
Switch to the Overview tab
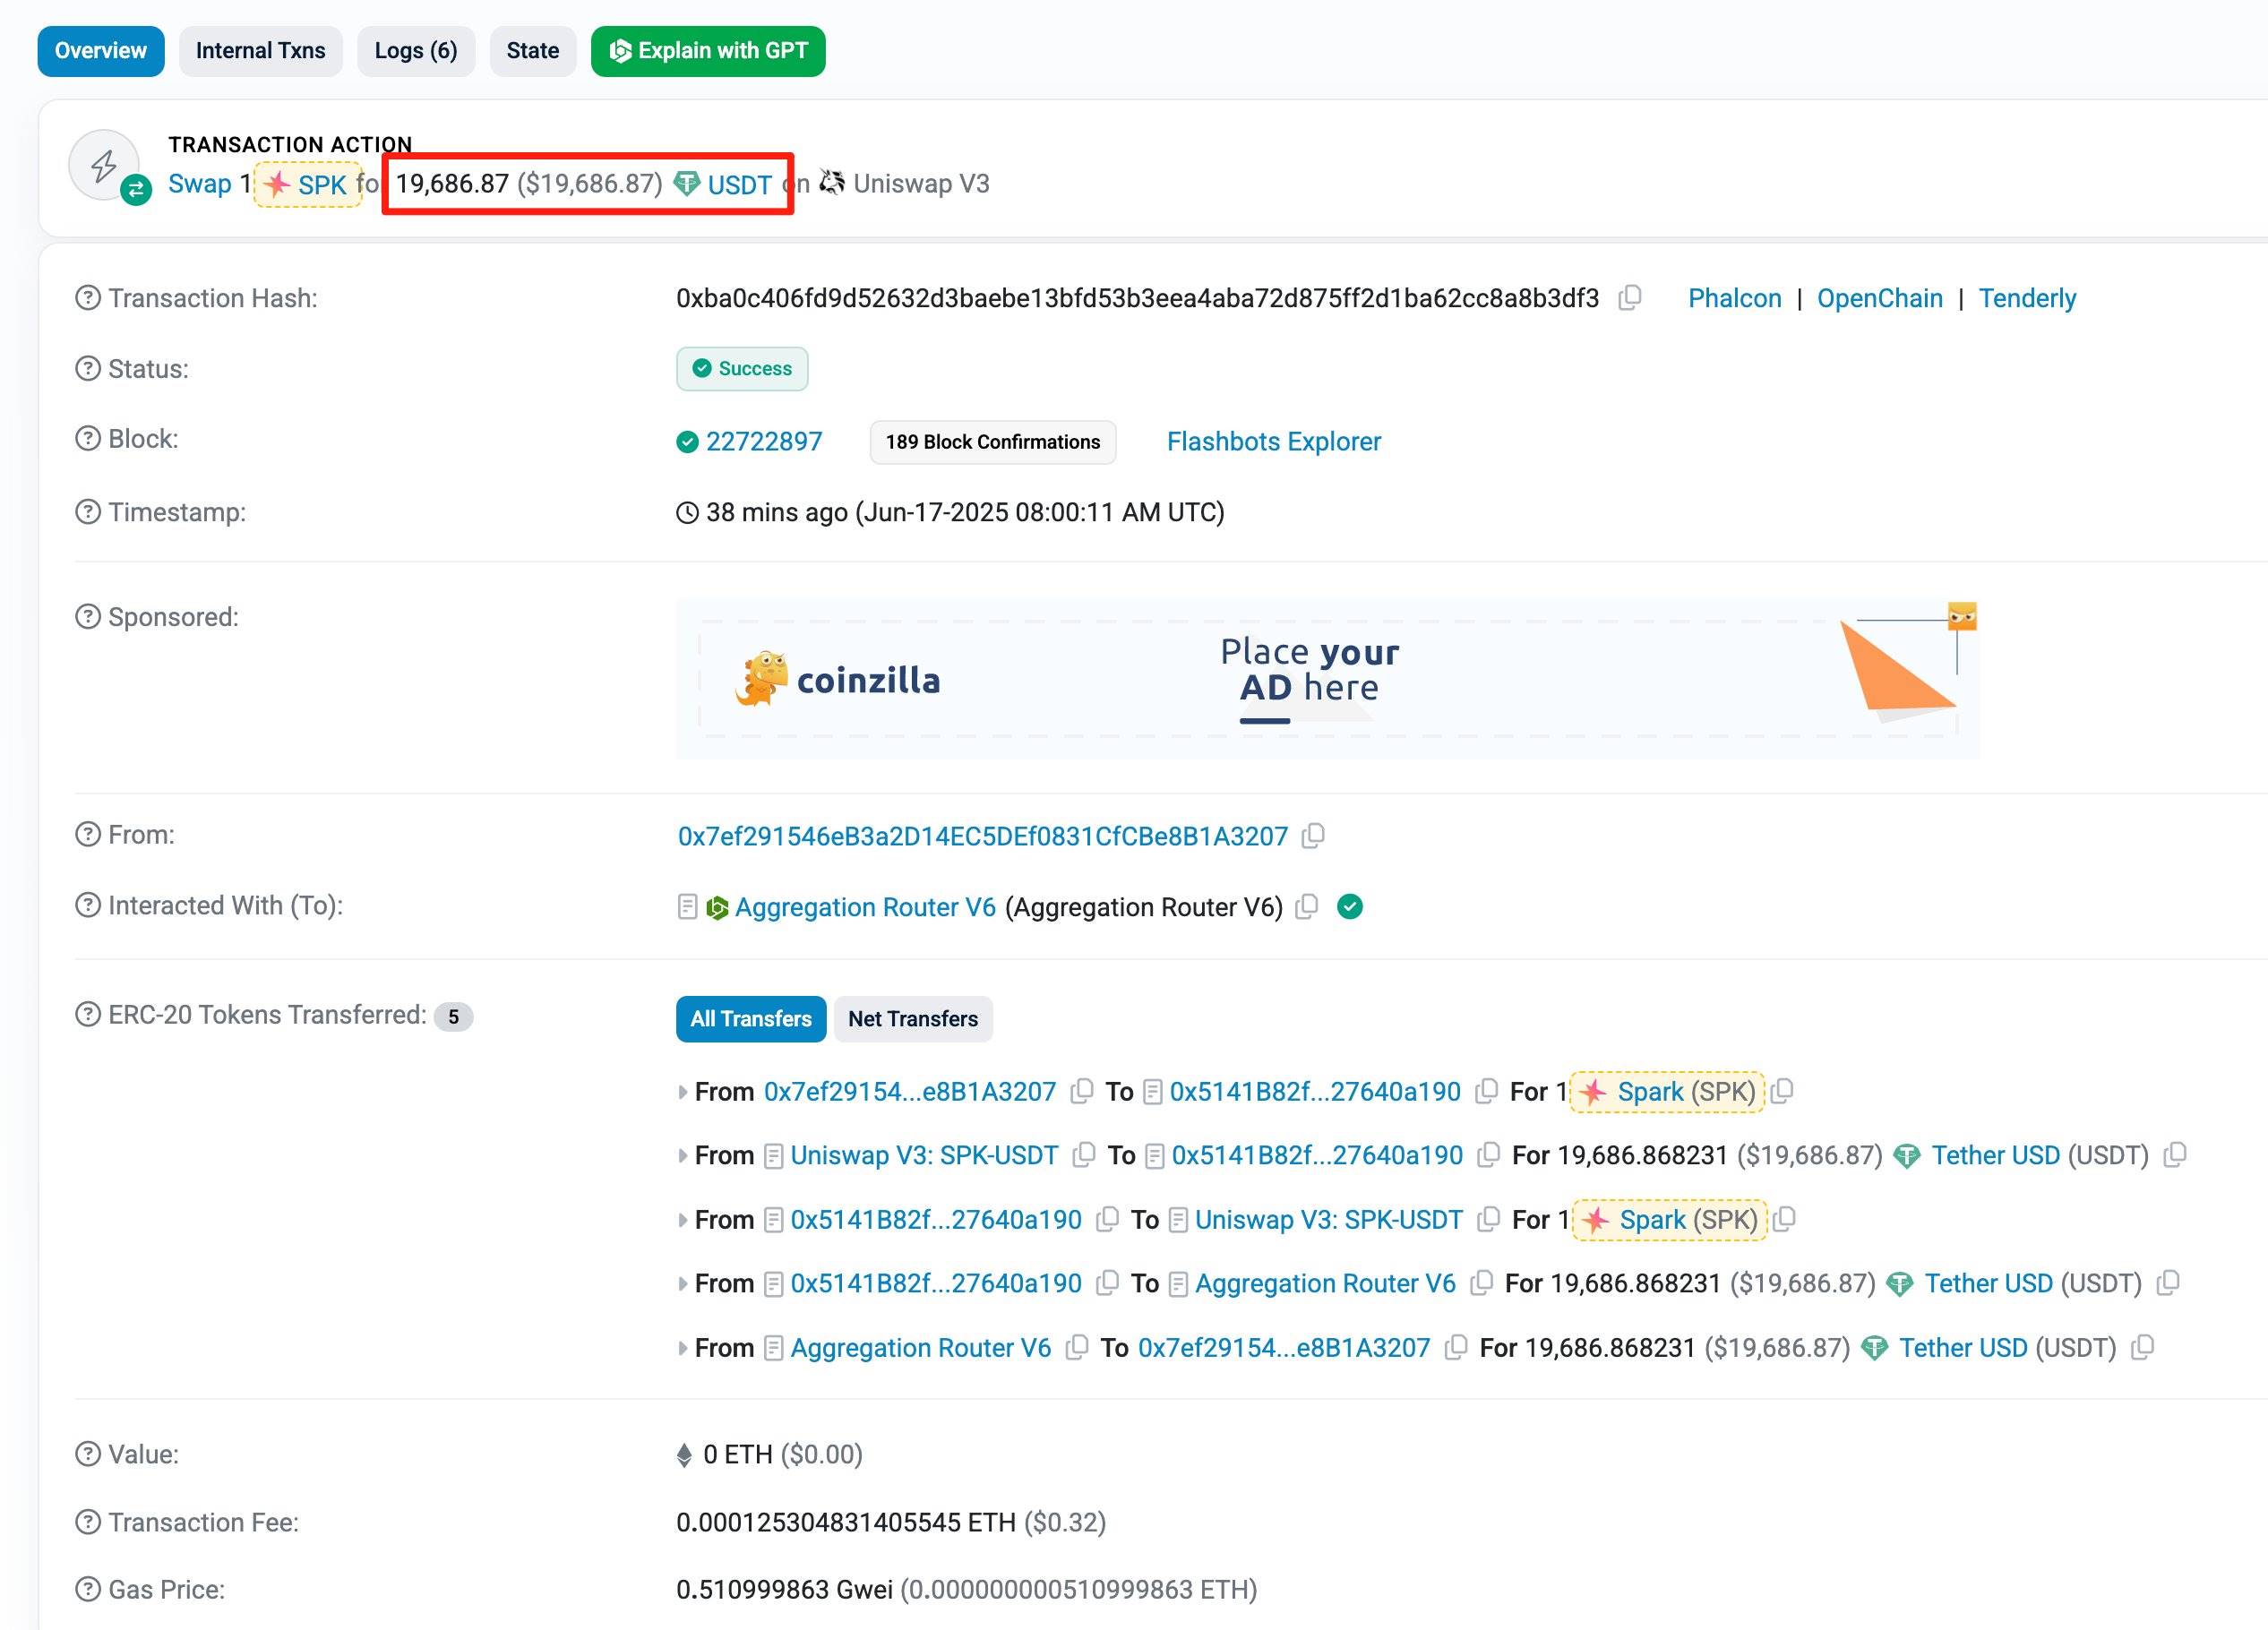(x=101, y=51)
